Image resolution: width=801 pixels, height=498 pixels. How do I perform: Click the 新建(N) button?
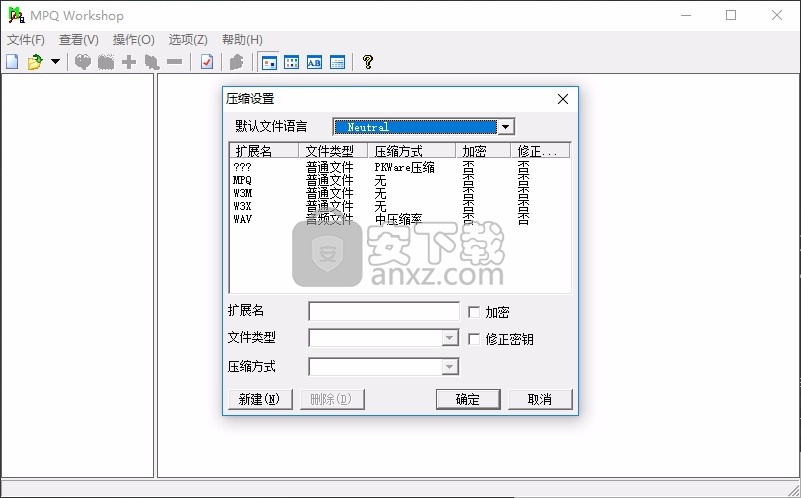tap(260, 399)
